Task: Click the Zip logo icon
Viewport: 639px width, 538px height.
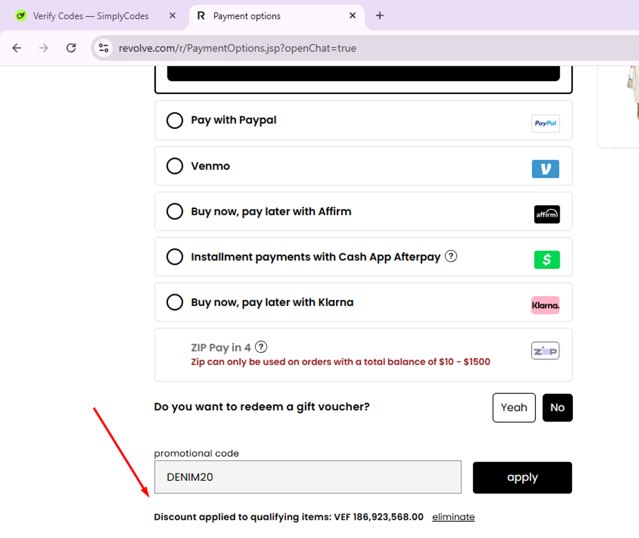Action: pyautogui.click(x=545, y=351)
